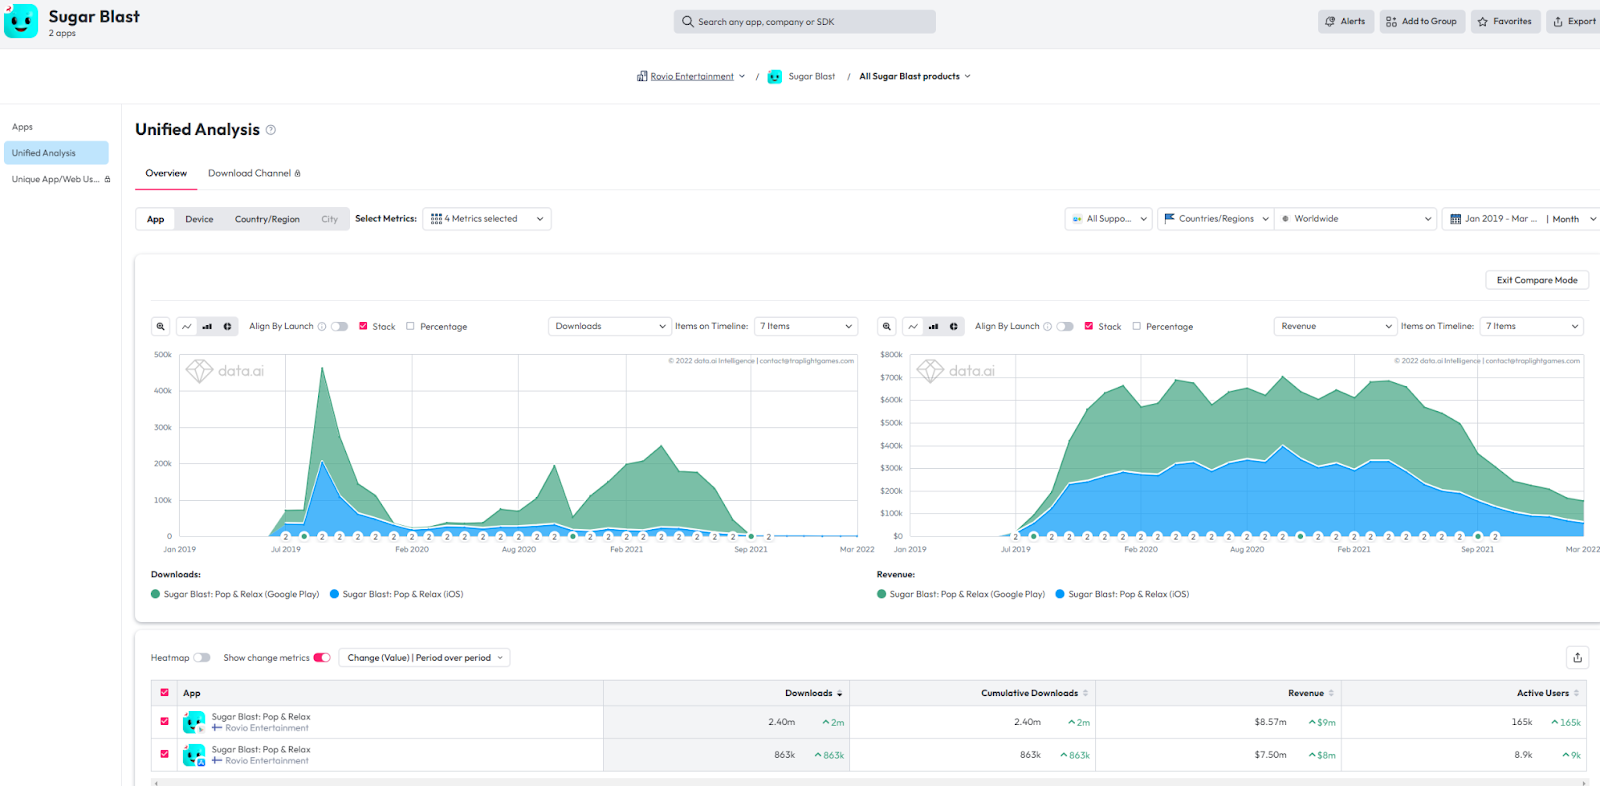
Task: Click the Sugar Blast app logo in header
Action: (21, 21)
